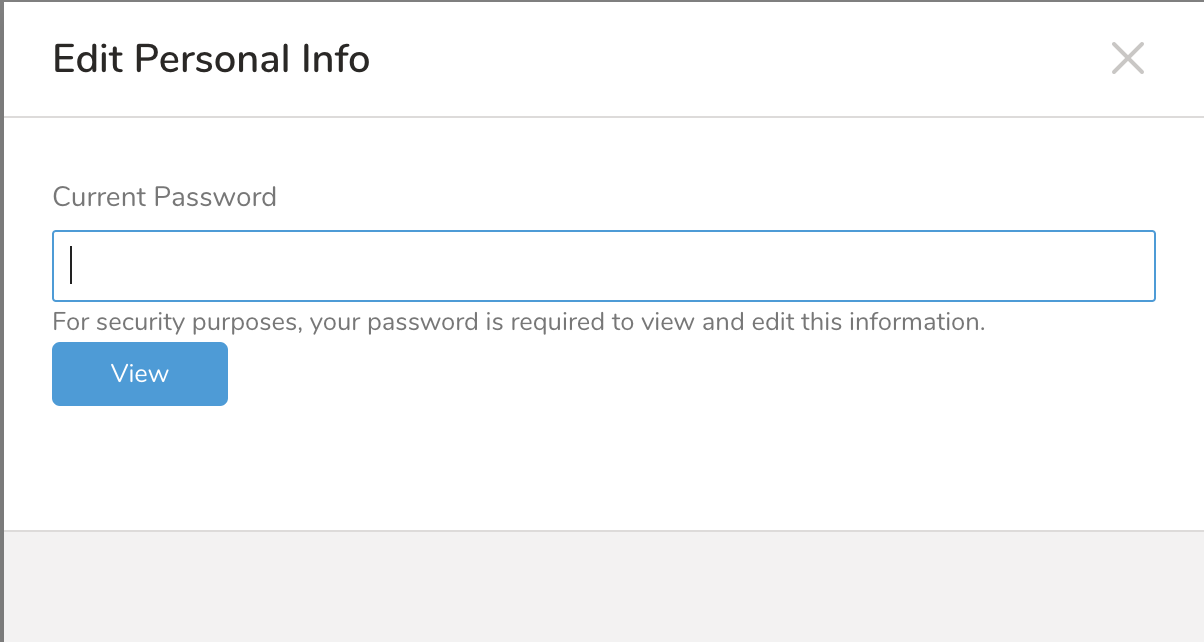Click the "Edit Personal Info" dialog title
The height and width of the screenshot is (642, 1204).
[x=211, y=60]
